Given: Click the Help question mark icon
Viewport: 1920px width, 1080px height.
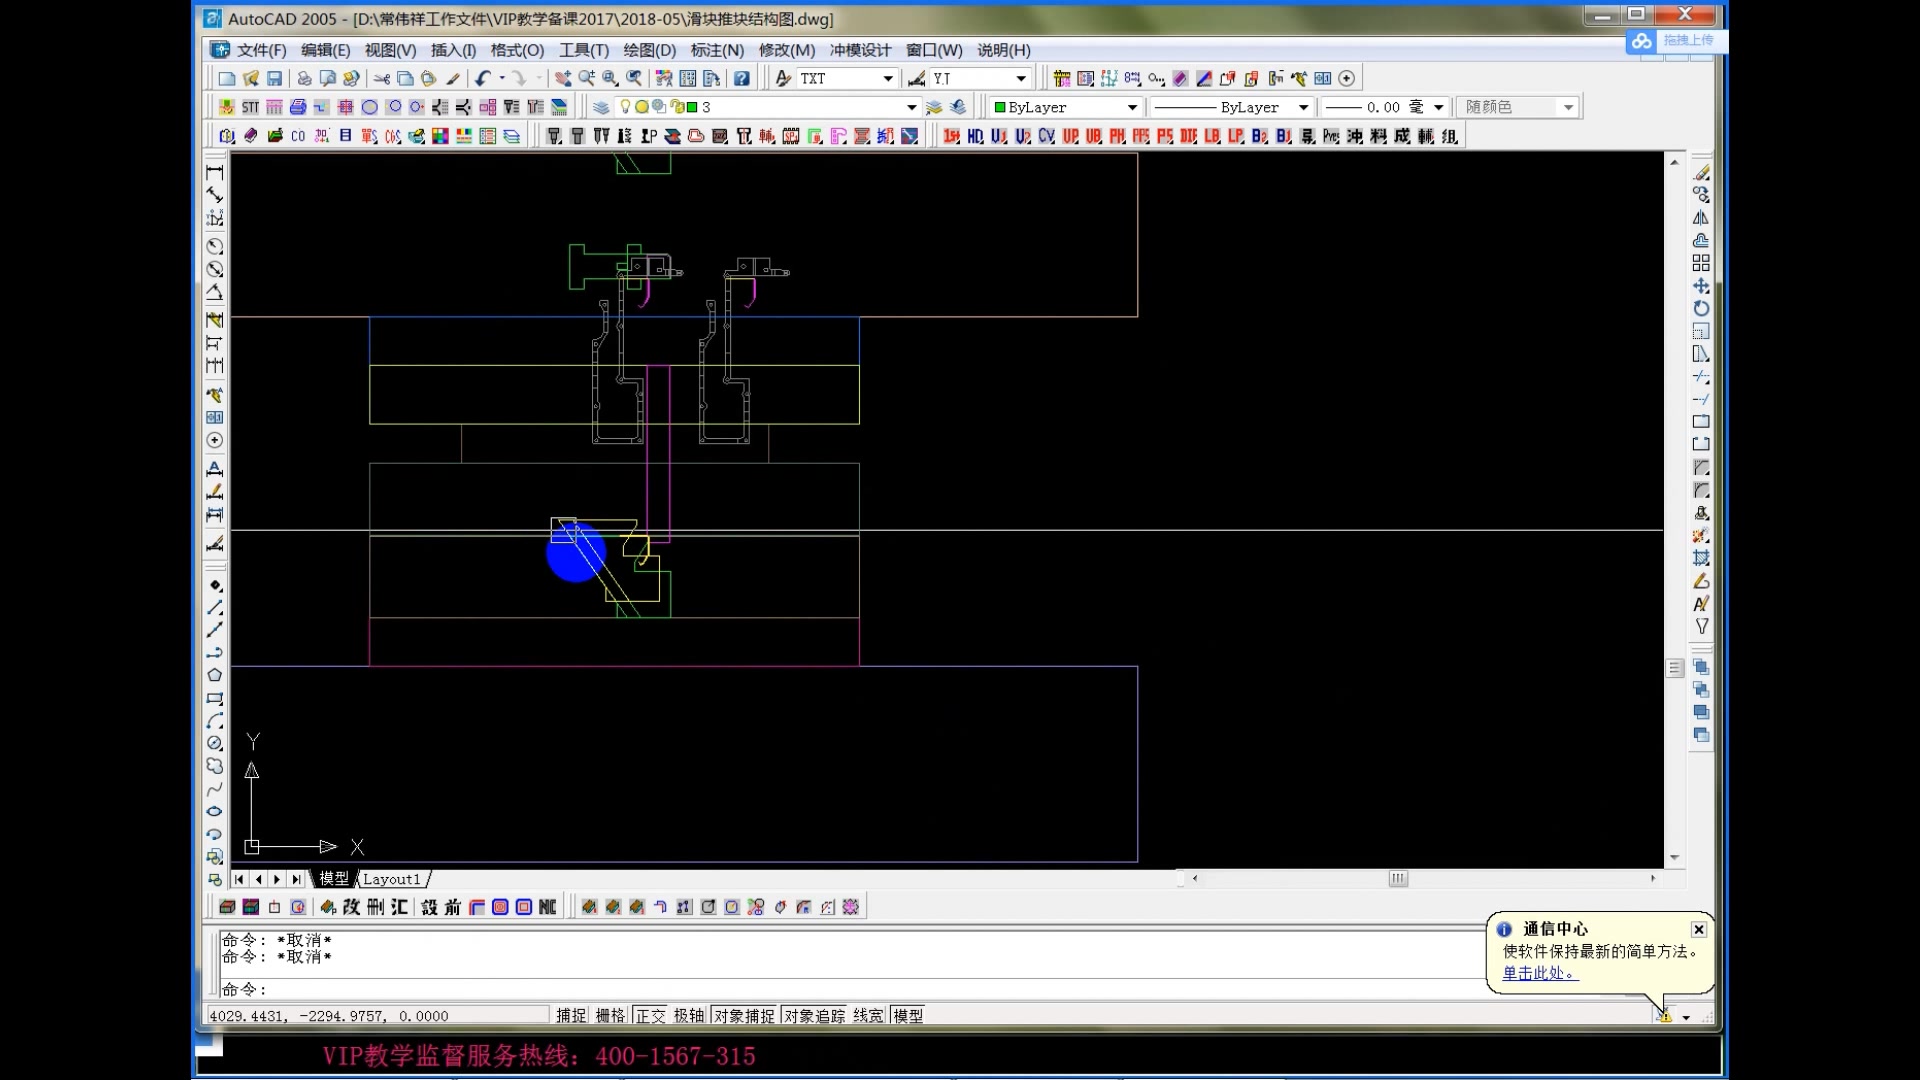Looking at the screenshot, I should click(741, 78).
